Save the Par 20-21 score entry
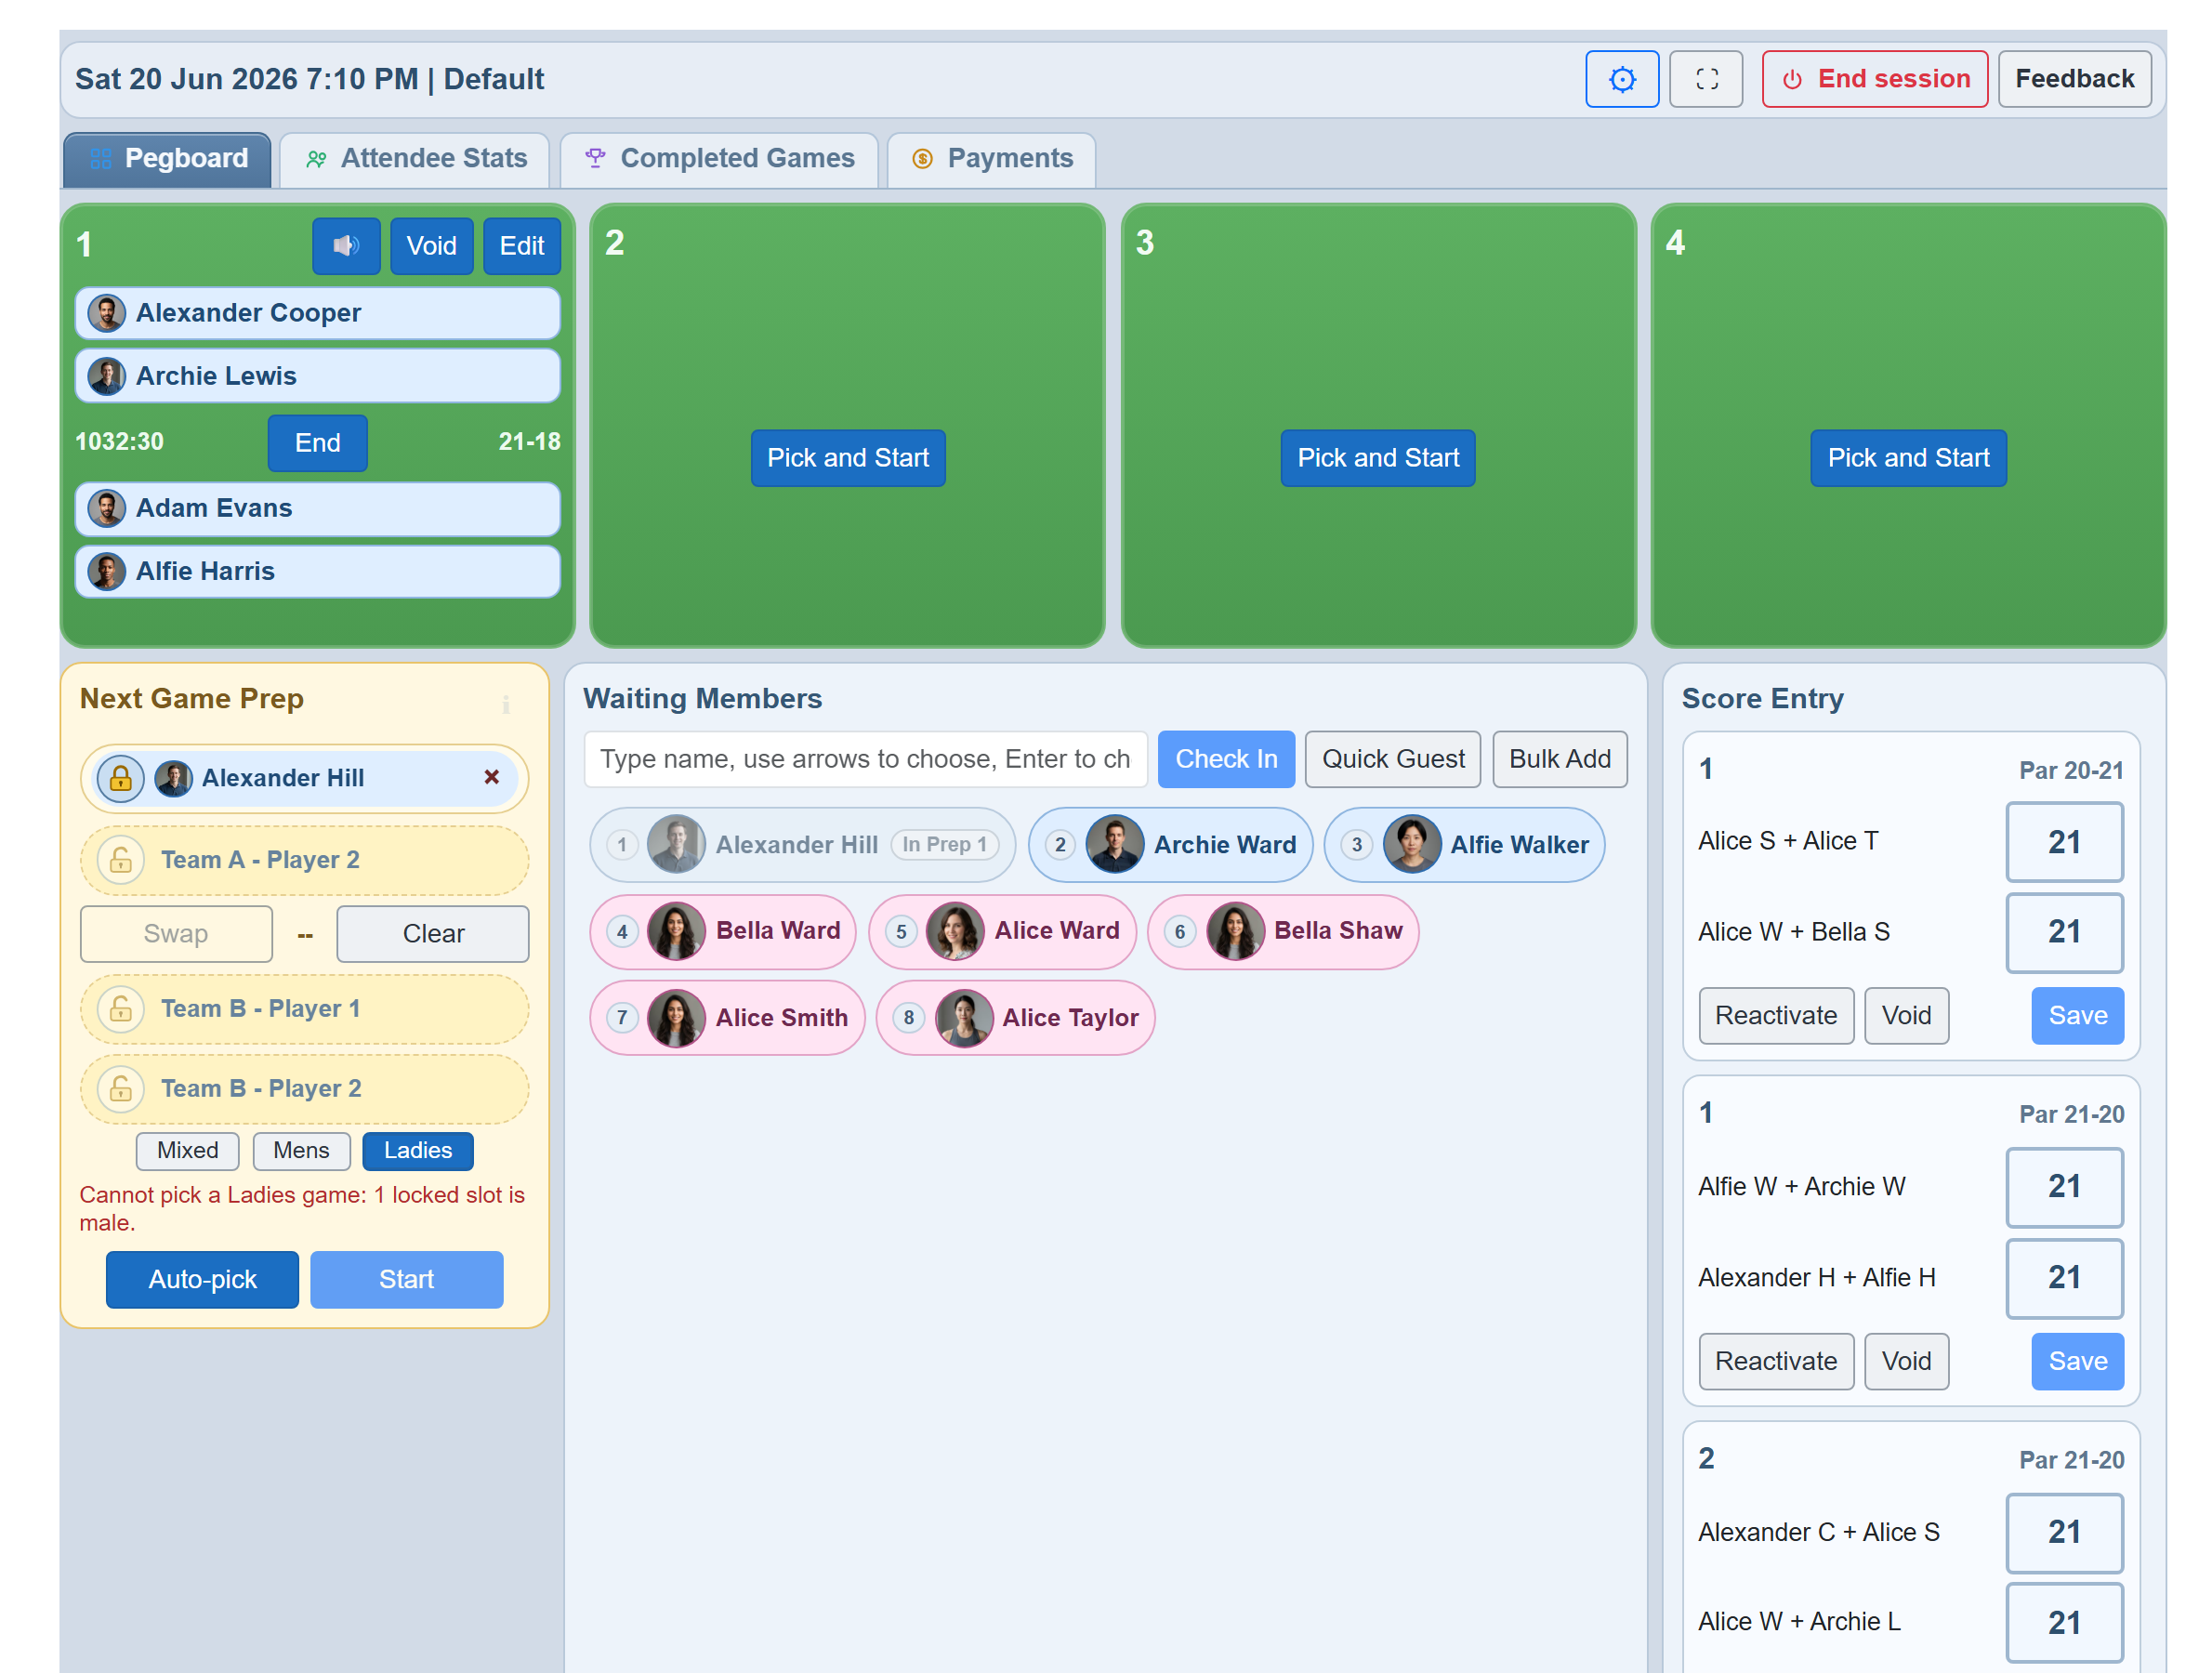2212x1673 pixels. [x=2077, y=1016]
